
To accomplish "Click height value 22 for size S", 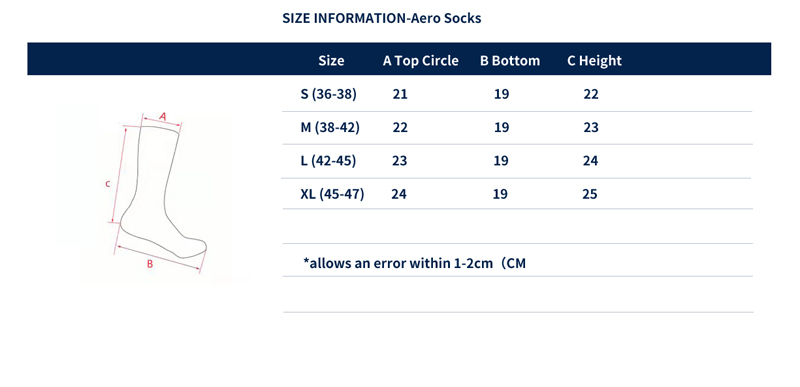I will [x=591, y=94].
